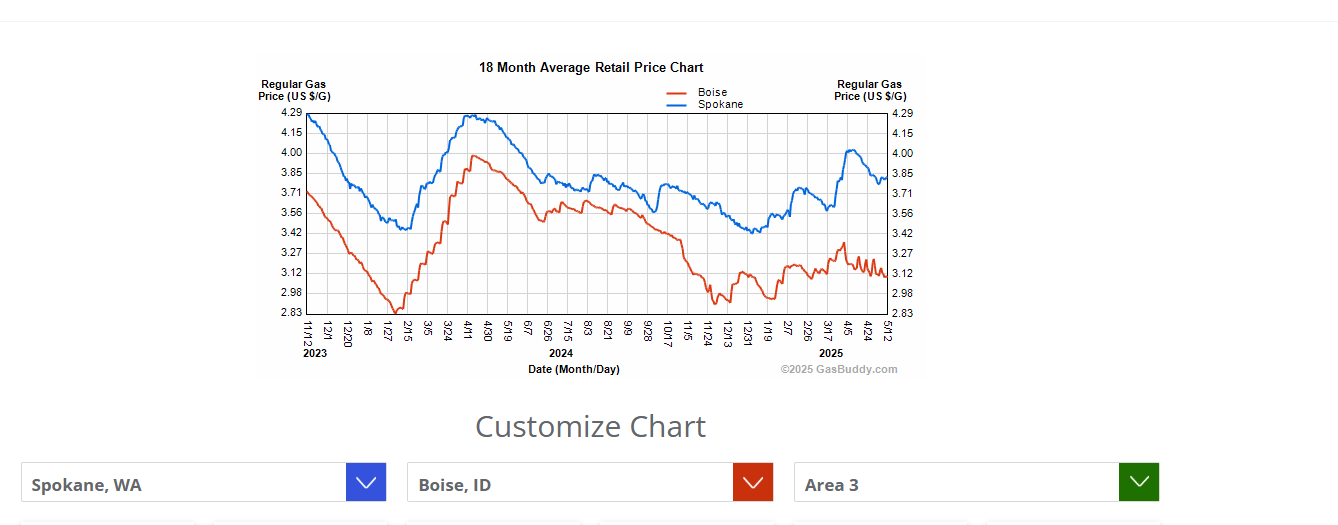The image size is (1338, 525).
Task: Click the green arrow on Area 3 dropdown
Action: pyautogui.click(x=1139, y=482)
